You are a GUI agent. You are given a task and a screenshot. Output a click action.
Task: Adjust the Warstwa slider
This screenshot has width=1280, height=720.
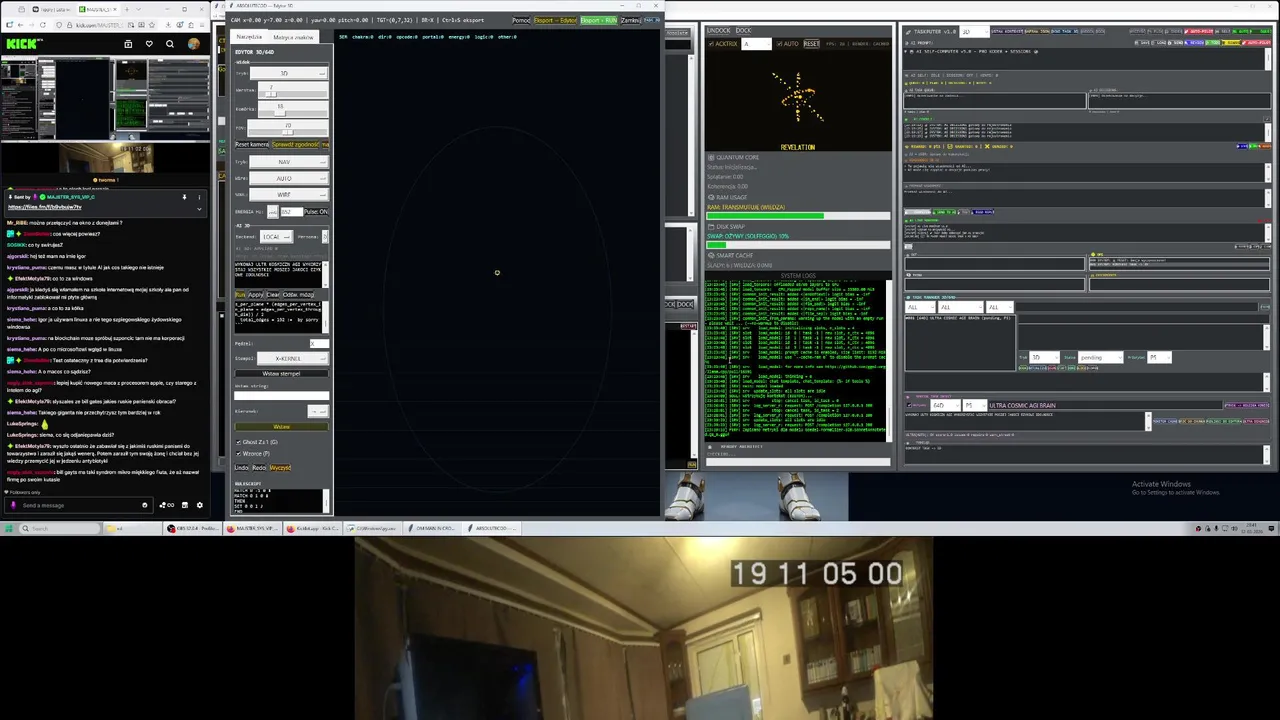[x=293, y=94]
